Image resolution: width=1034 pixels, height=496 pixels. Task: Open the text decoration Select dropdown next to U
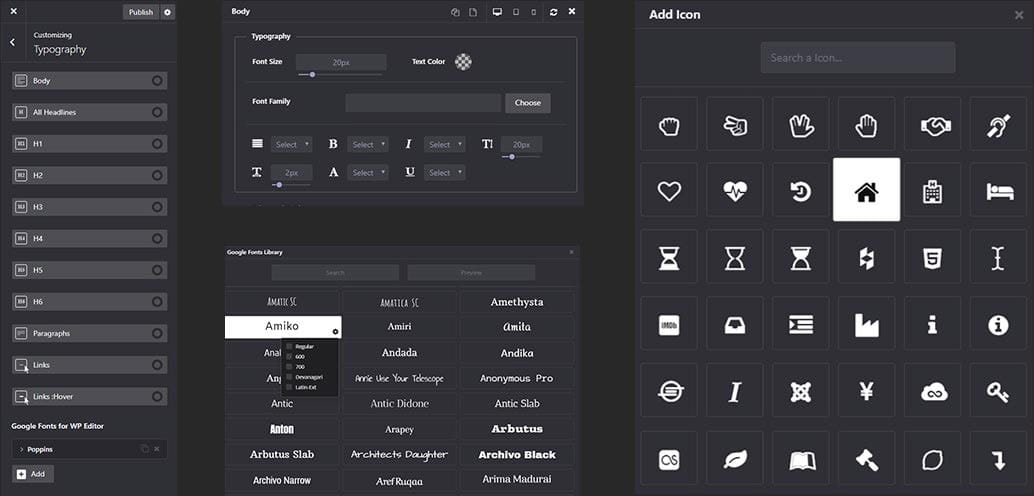point(444,173)
